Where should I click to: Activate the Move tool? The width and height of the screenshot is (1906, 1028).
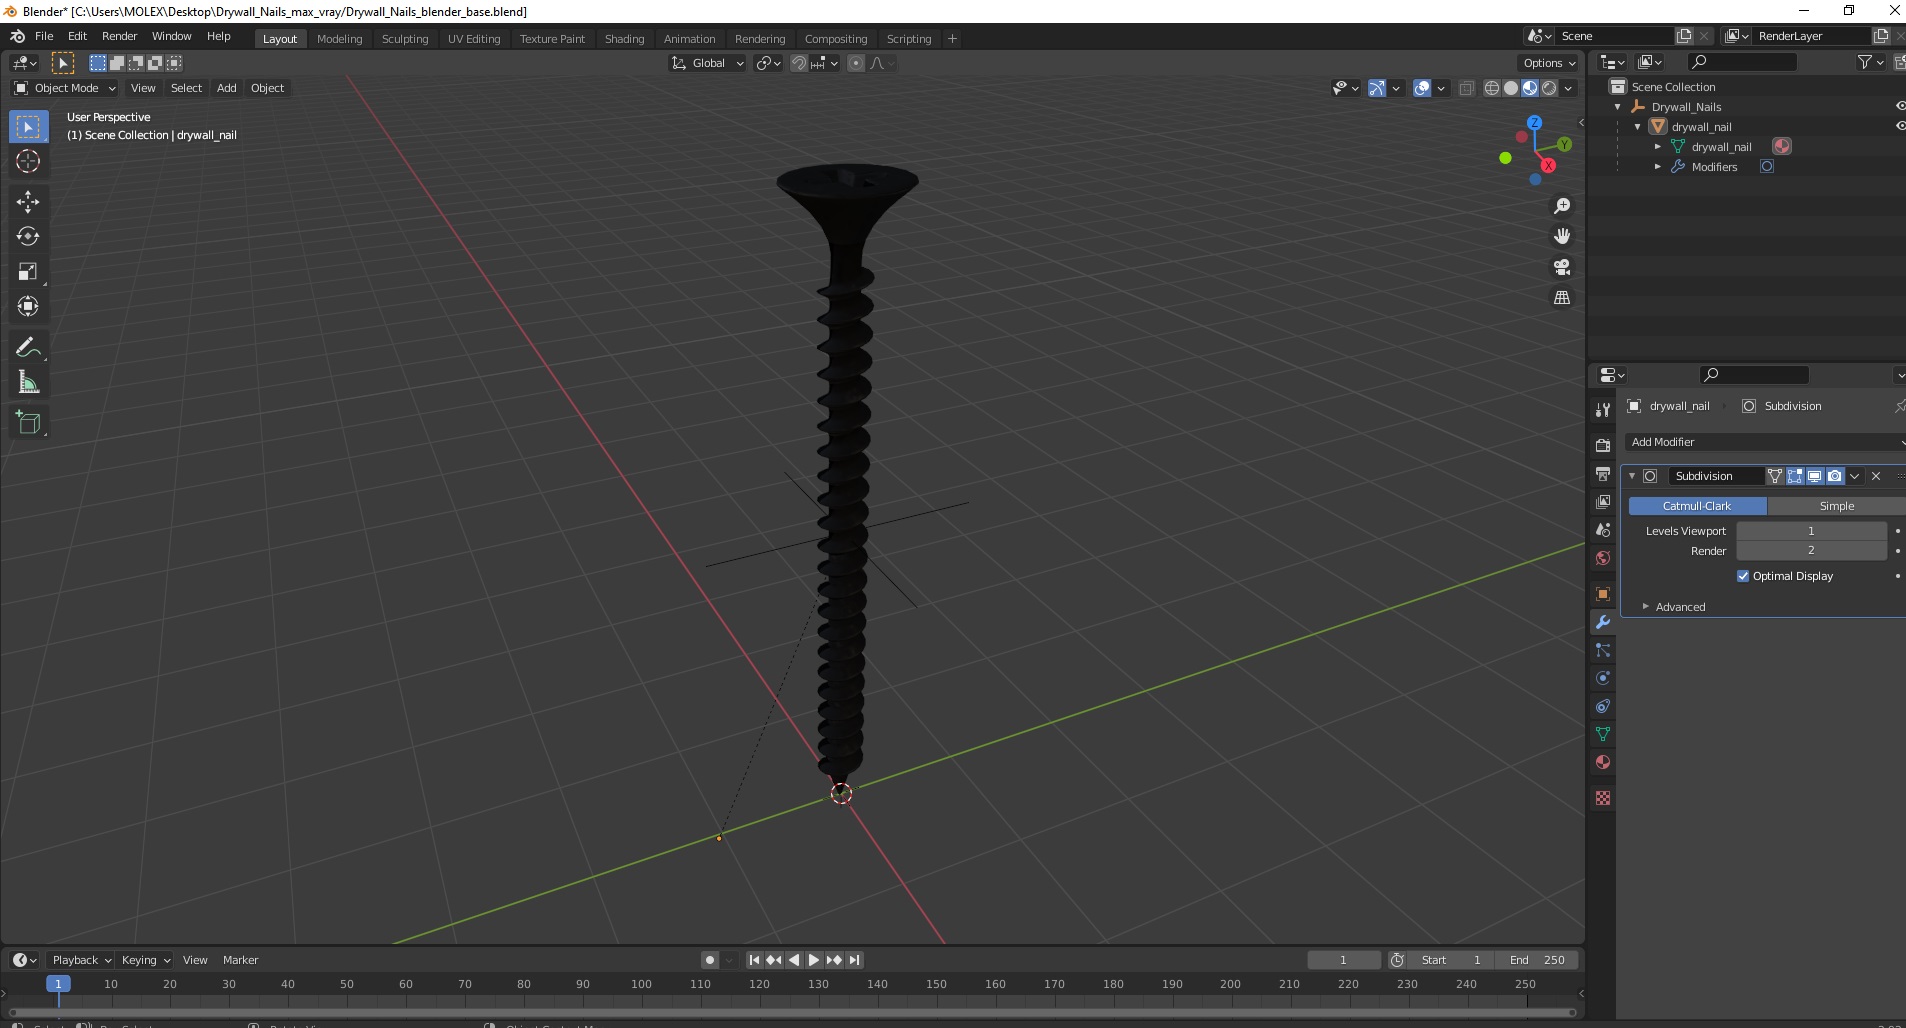[x=28, y=202]
